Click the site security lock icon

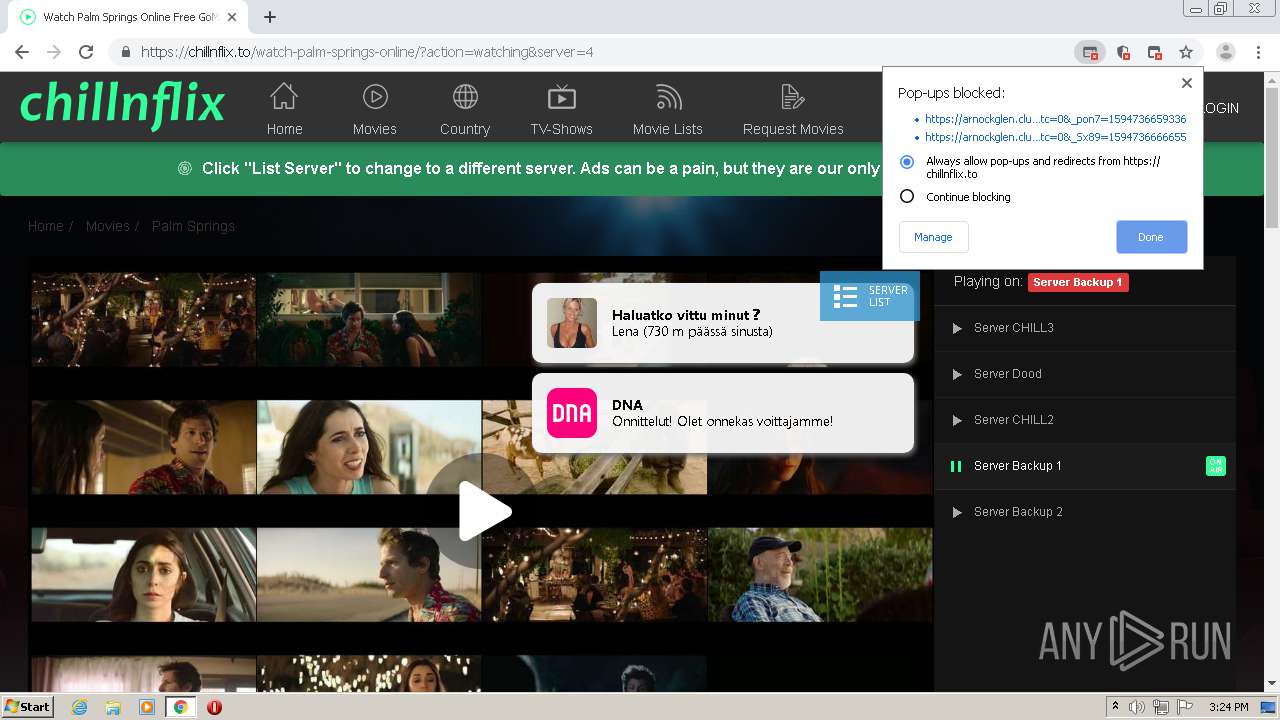point(125,52)
